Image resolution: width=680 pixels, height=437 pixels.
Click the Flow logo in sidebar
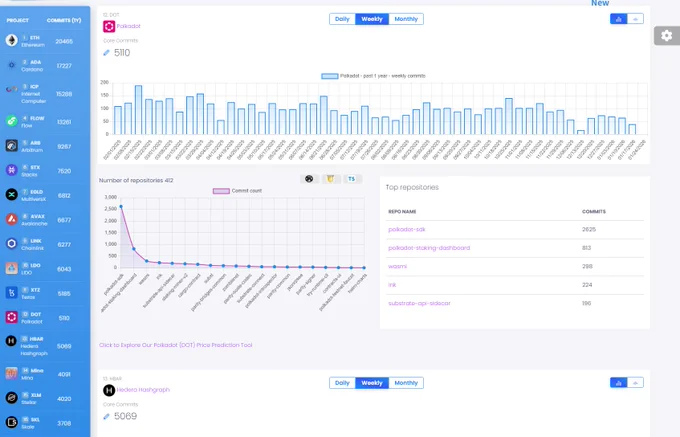[x=12, y=121]
